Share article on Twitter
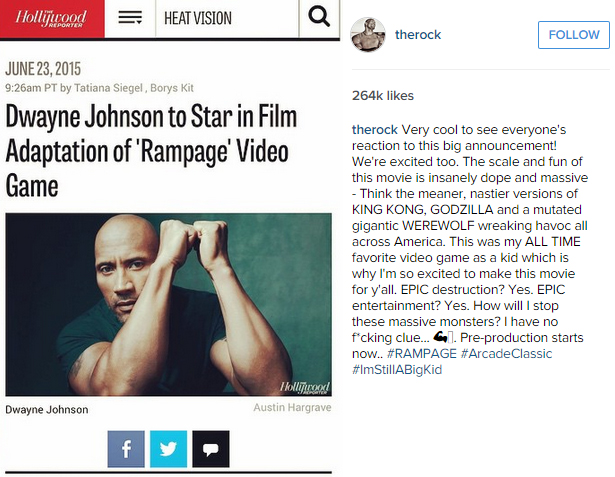The width and height of the screenshot is (615, 477). click(x=169, y=449)
